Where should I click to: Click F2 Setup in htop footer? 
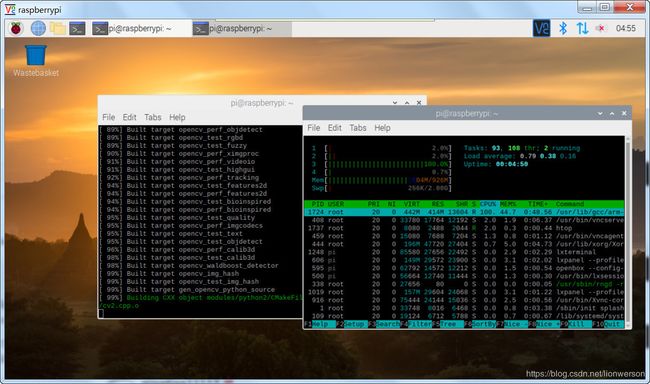[x=352, y=324]
